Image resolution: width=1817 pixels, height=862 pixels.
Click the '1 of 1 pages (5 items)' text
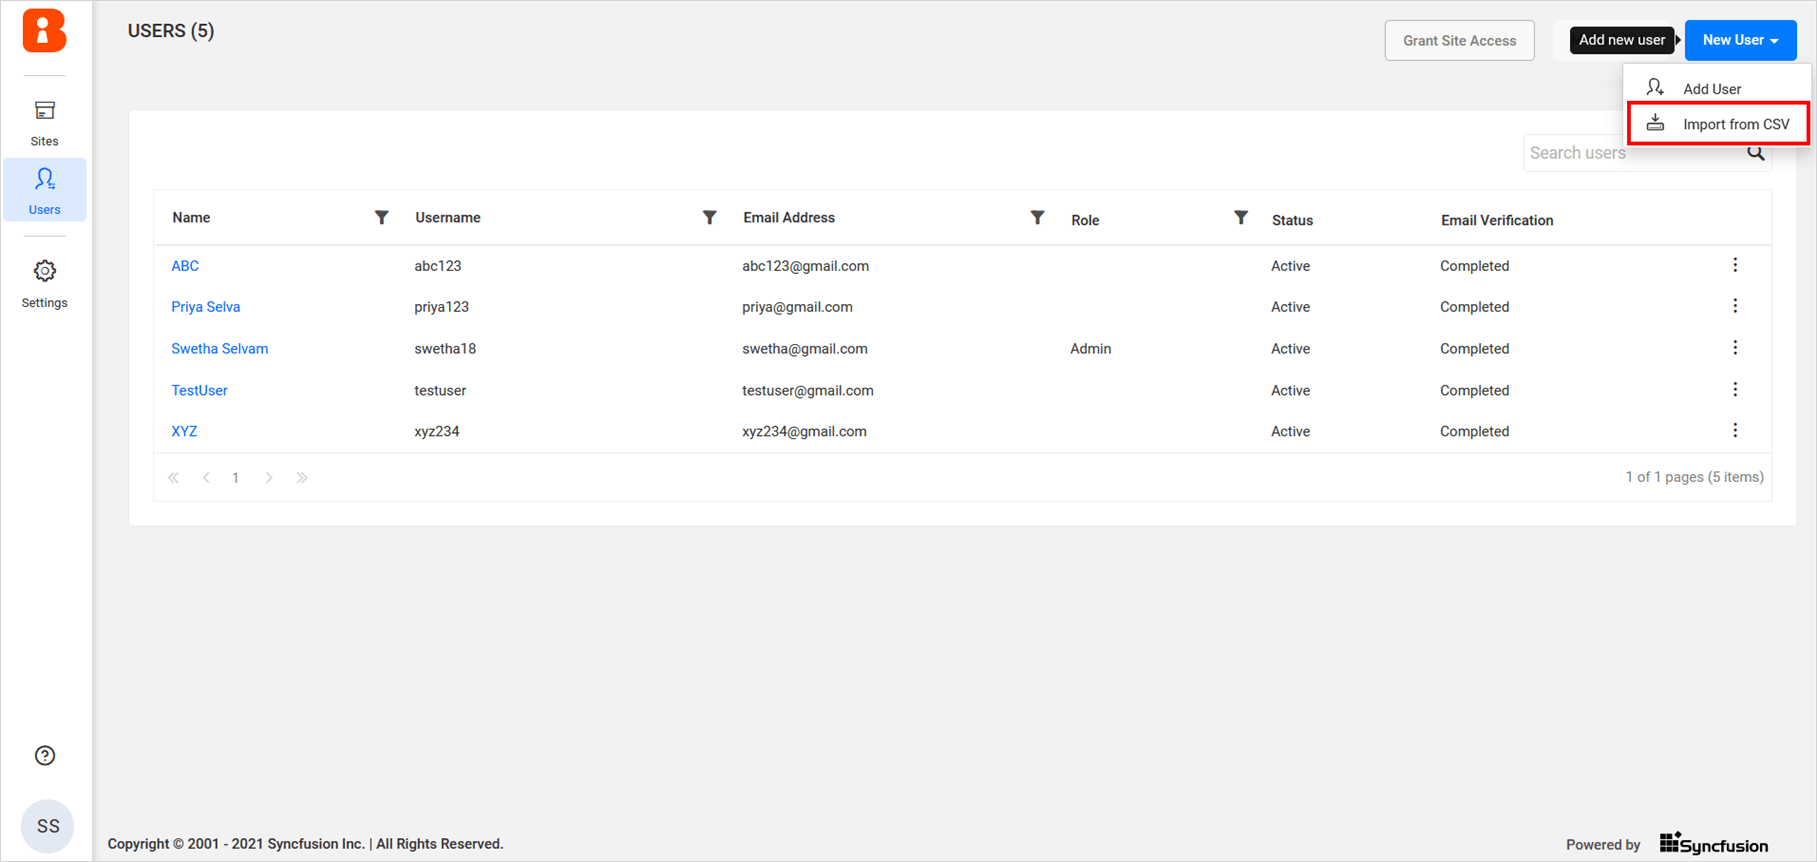click(x=1694, y=477)
